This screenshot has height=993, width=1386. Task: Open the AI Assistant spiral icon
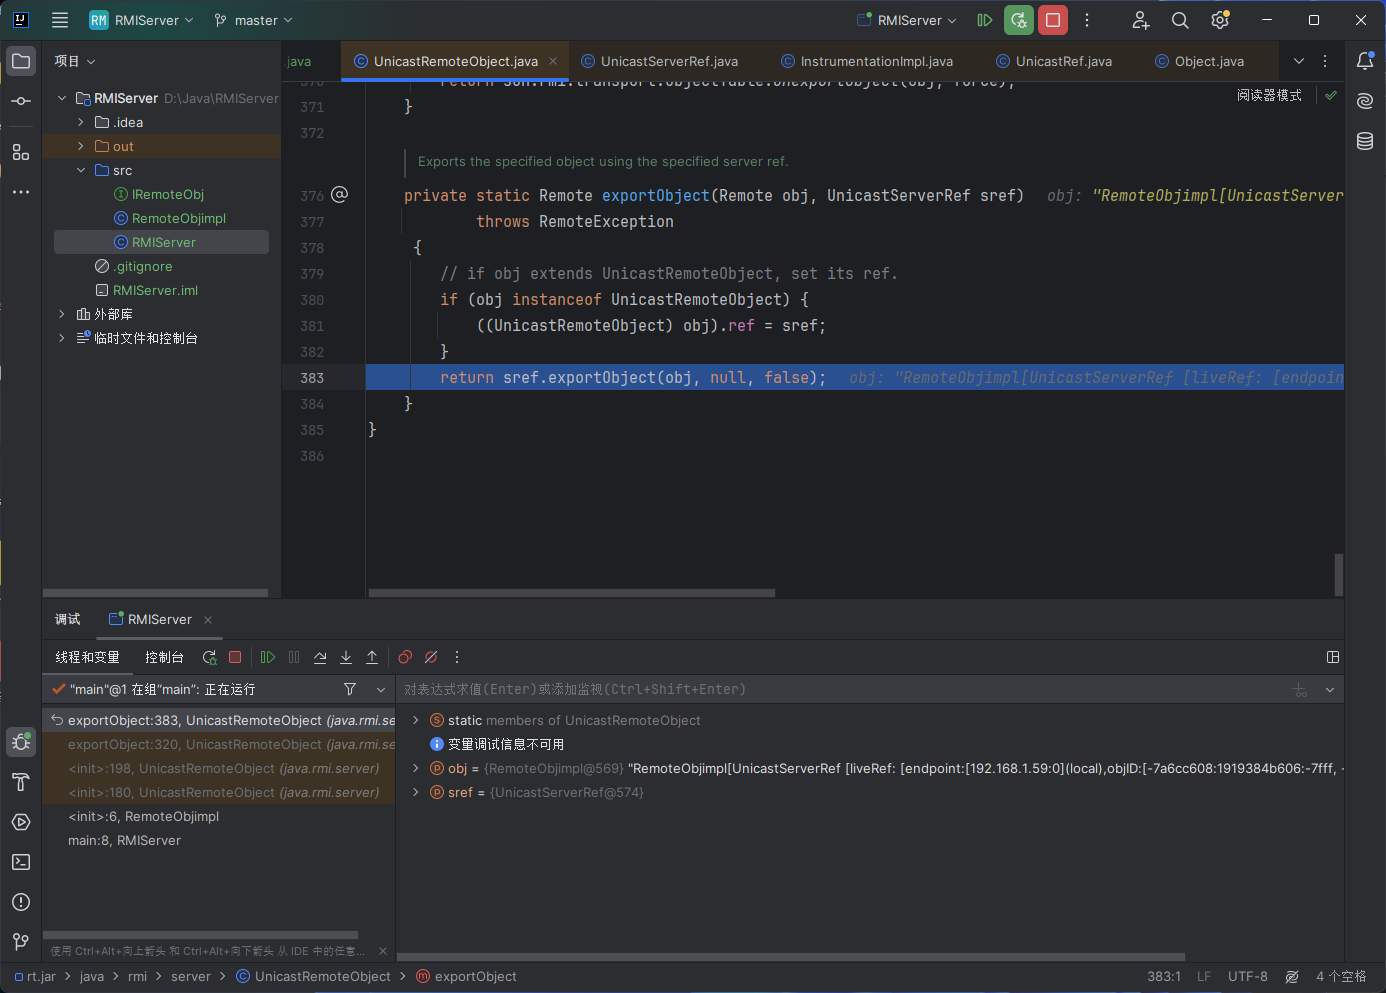(x=1365, y=101)
